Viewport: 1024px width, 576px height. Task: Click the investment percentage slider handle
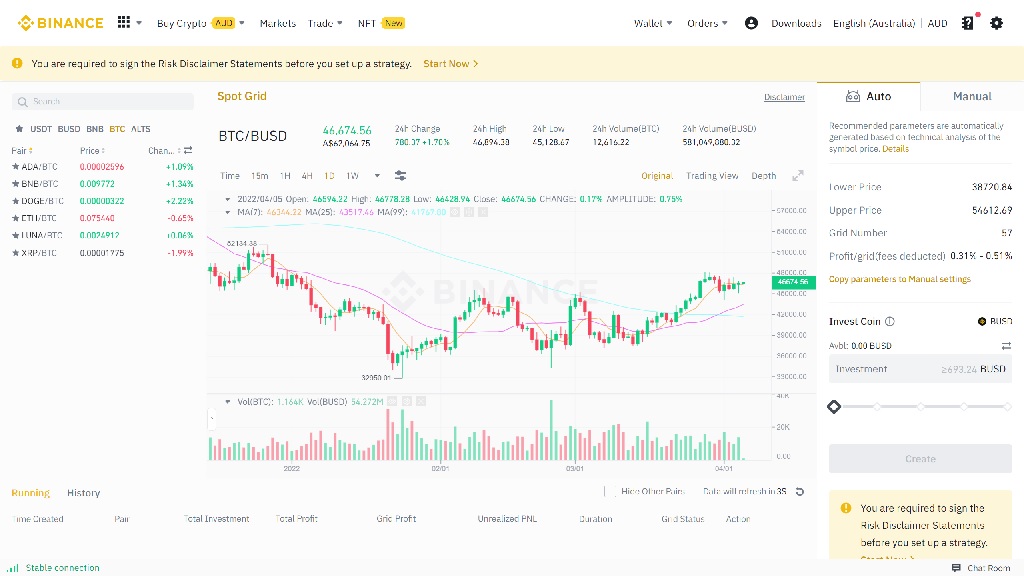pos(834,407)
